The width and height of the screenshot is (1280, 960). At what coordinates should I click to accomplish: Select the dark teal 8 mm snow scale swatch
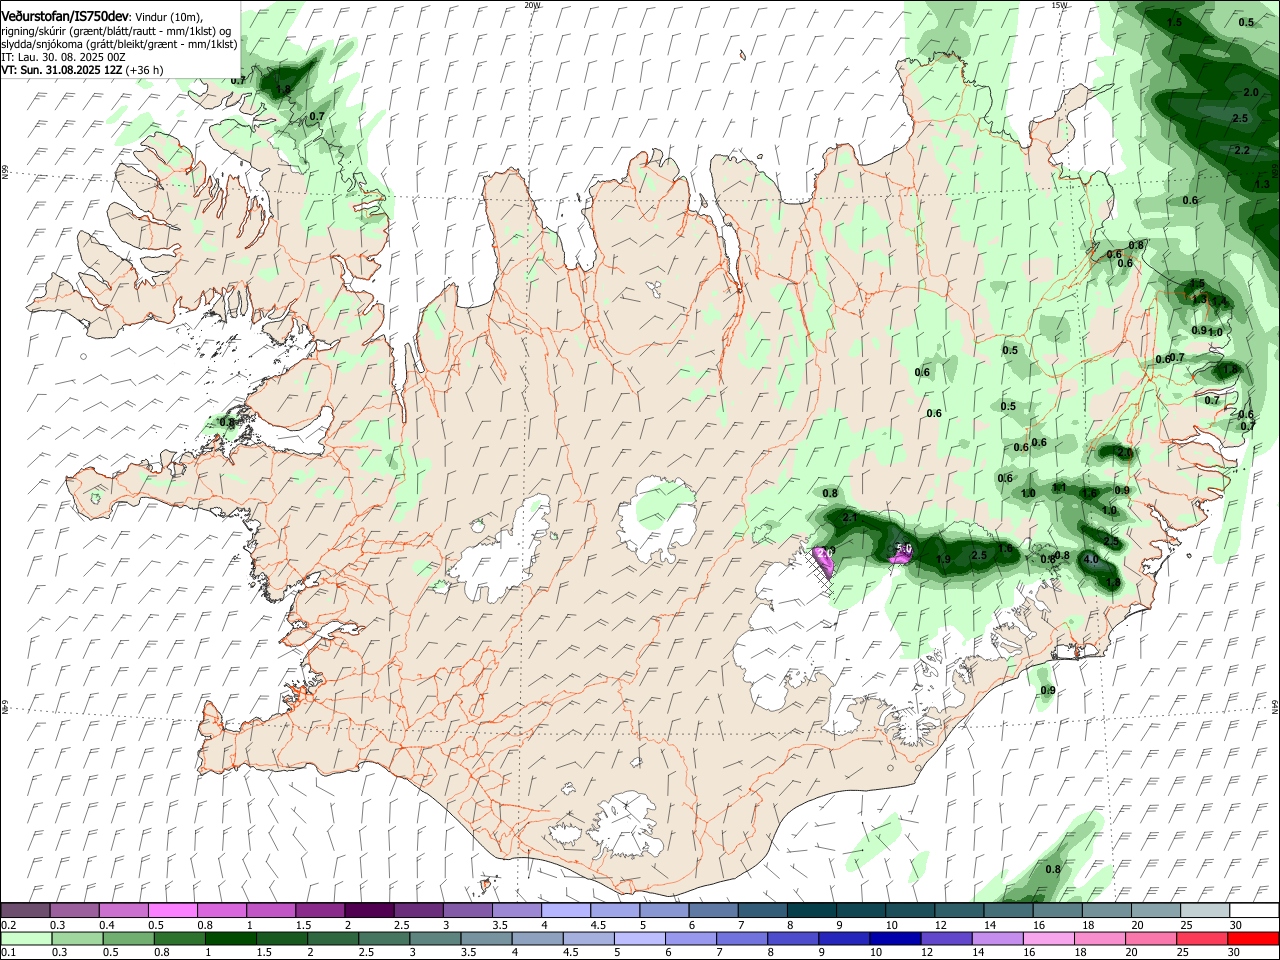[x=810, y=910]
